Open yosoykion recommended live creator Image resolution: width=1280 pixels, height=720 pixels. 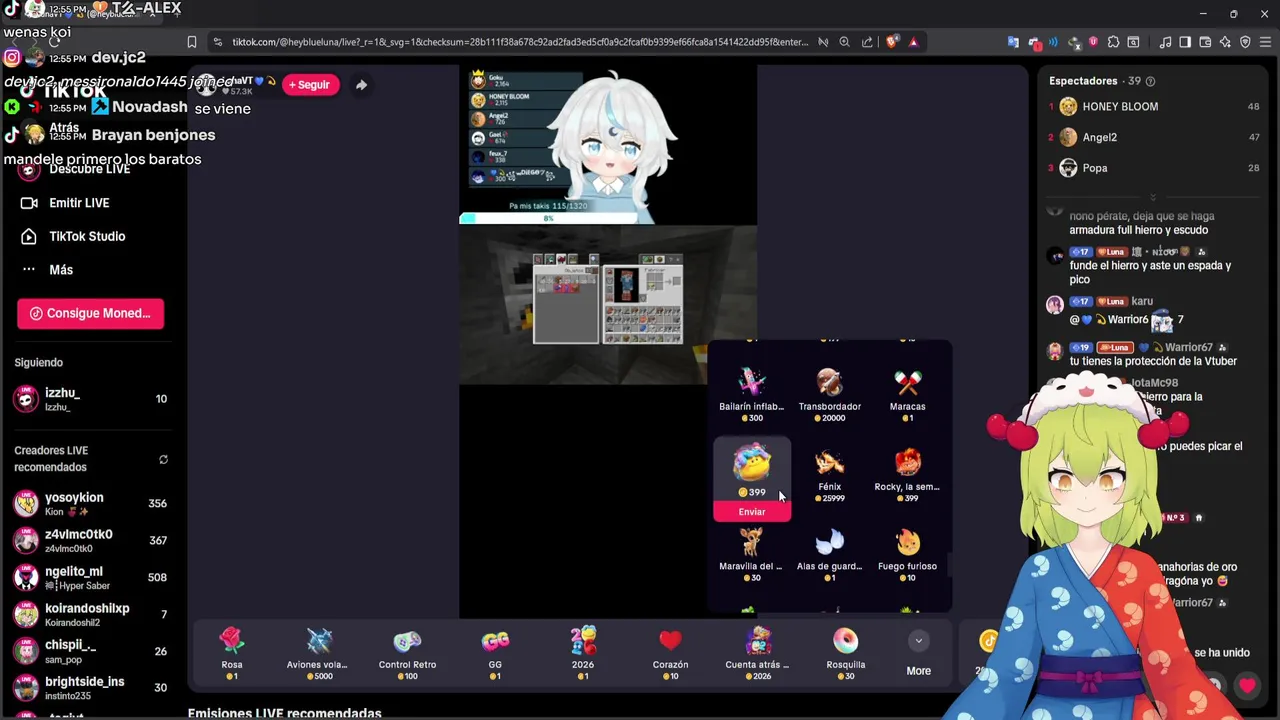point(92,504)
